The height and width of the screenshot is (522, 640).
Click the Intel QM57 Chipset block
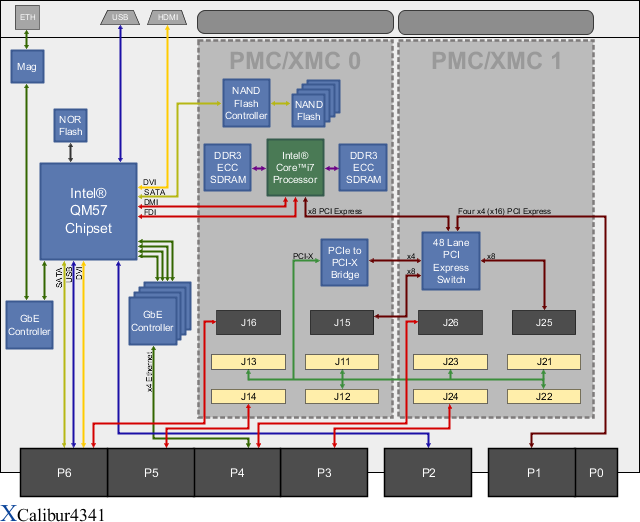[89, 211]
